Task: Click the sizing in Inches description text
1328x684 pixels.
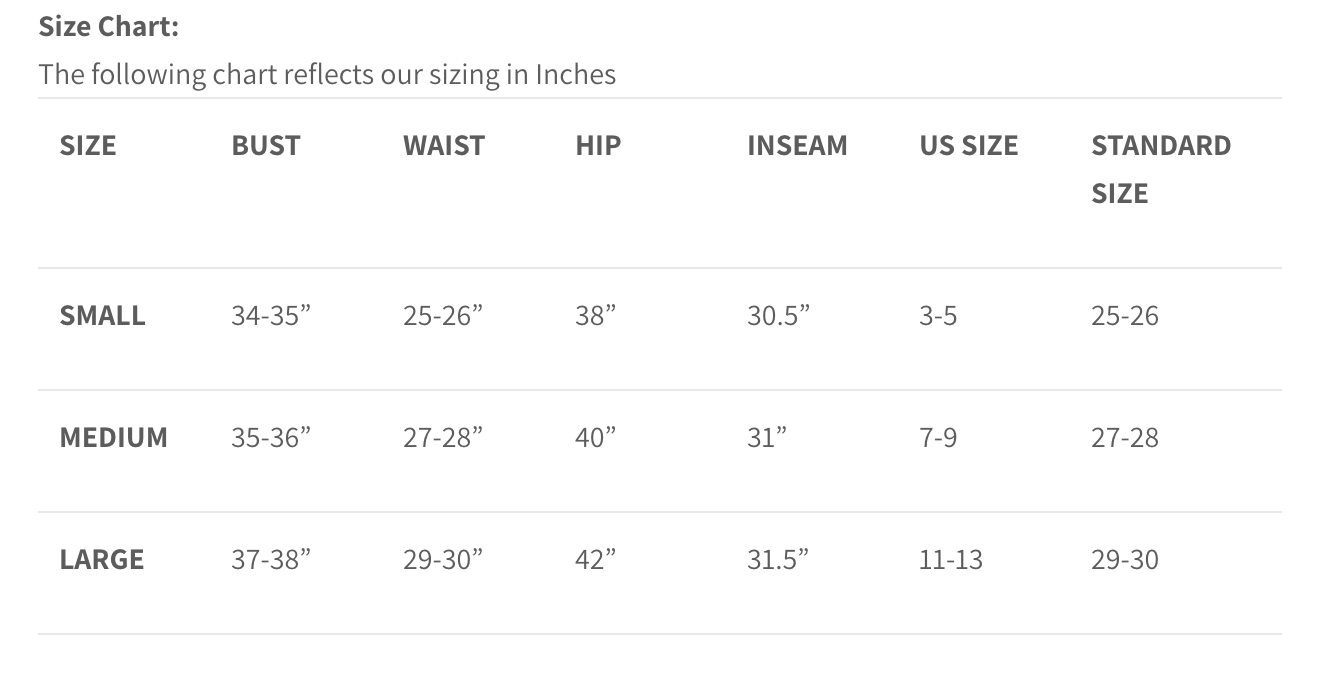Action: [x=327, y=74]
